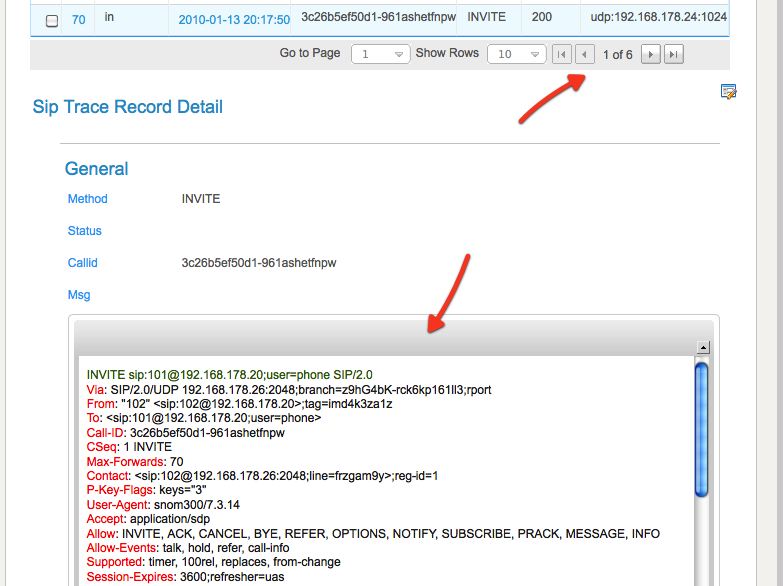Screen dimensions: 783x586
Task: Go to the next page of results
Action: tap(651, 55)
